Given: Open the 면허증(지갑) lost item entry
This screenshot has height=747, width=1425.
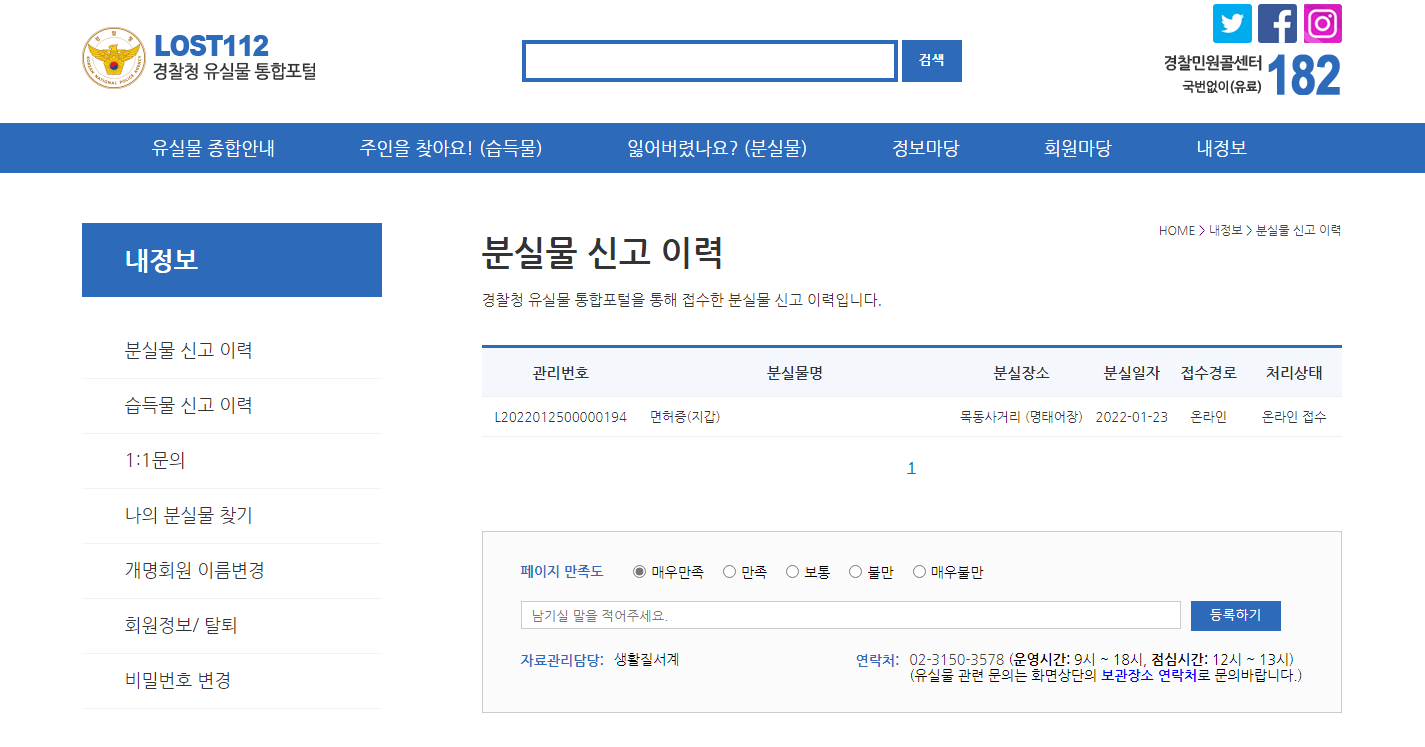Looking at the screenshot, I should pos(685,417).
